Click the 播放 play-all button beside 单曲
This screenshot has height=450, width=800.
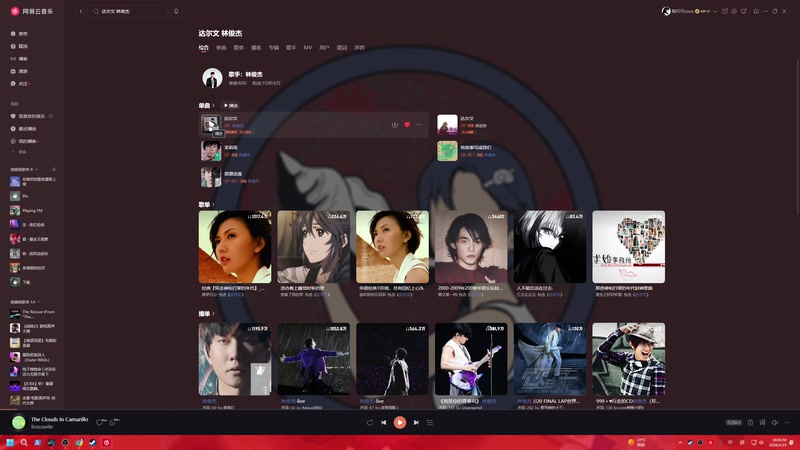click(231, 106)
